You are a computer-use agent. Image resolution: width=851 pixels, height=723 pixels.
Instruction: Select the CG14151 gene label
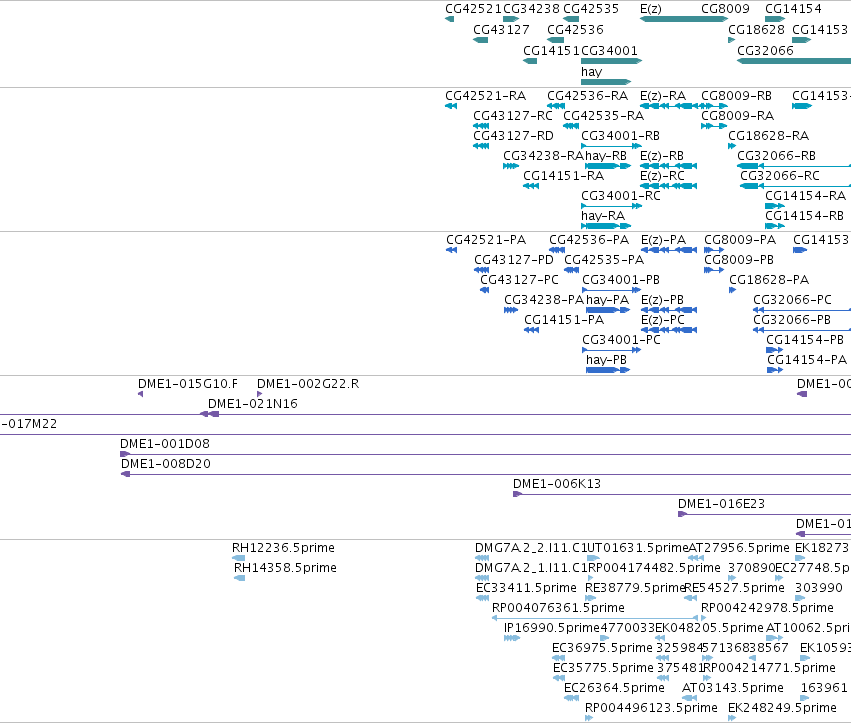(x=551, y=50)
